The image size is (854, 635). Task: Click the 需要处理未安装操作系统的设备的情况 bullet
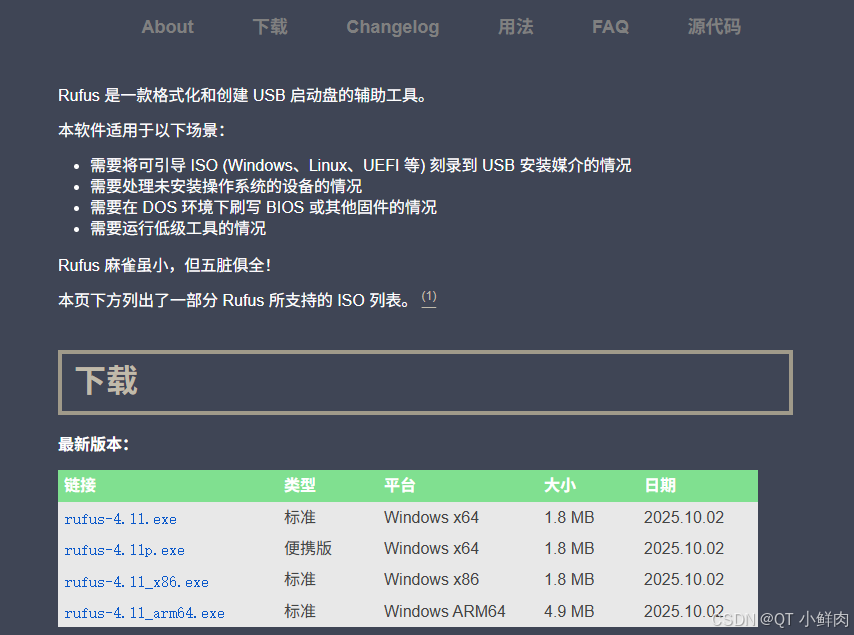pyautogui.click(x=226, y=186)
